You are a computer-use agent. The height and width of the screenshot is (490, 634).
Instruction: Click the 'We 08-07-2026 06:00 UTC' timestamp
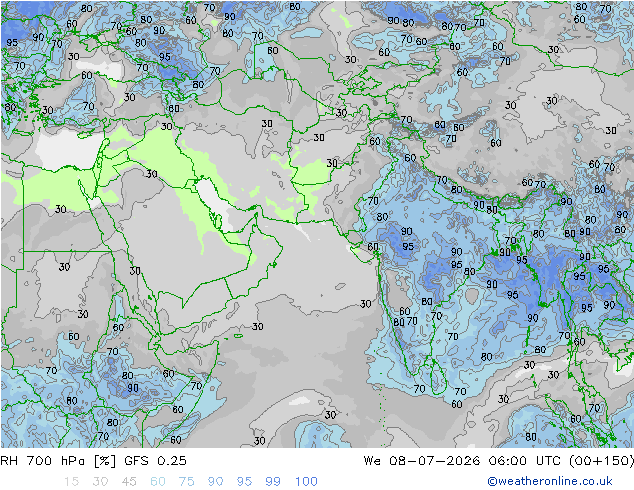(462, 461)
